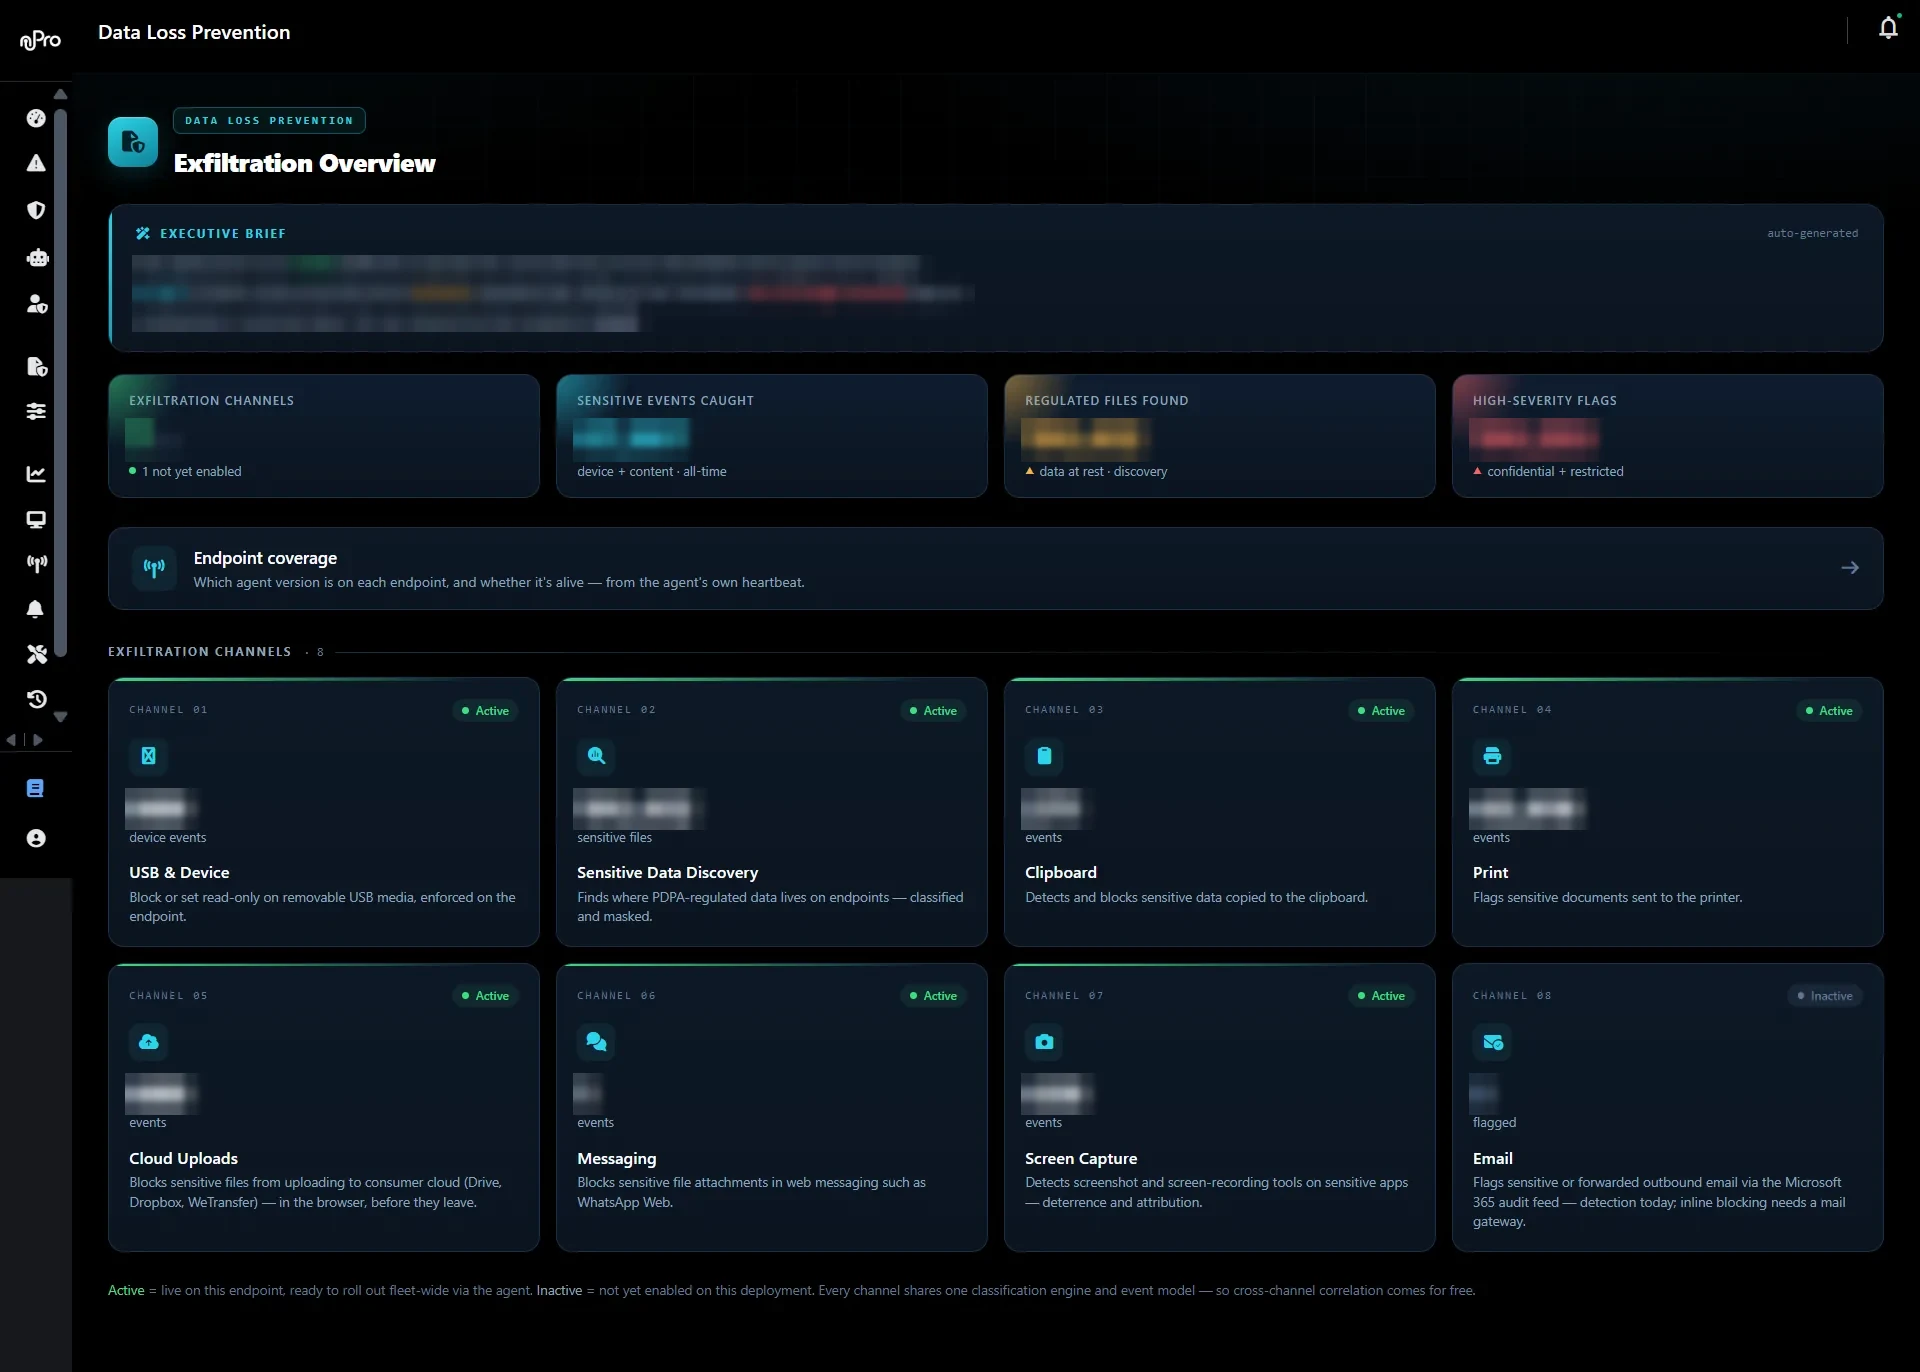Screen dimensions: 1920x1372
Task: Open the sliders settings icon in sidebar
Action: click(36, 411)
